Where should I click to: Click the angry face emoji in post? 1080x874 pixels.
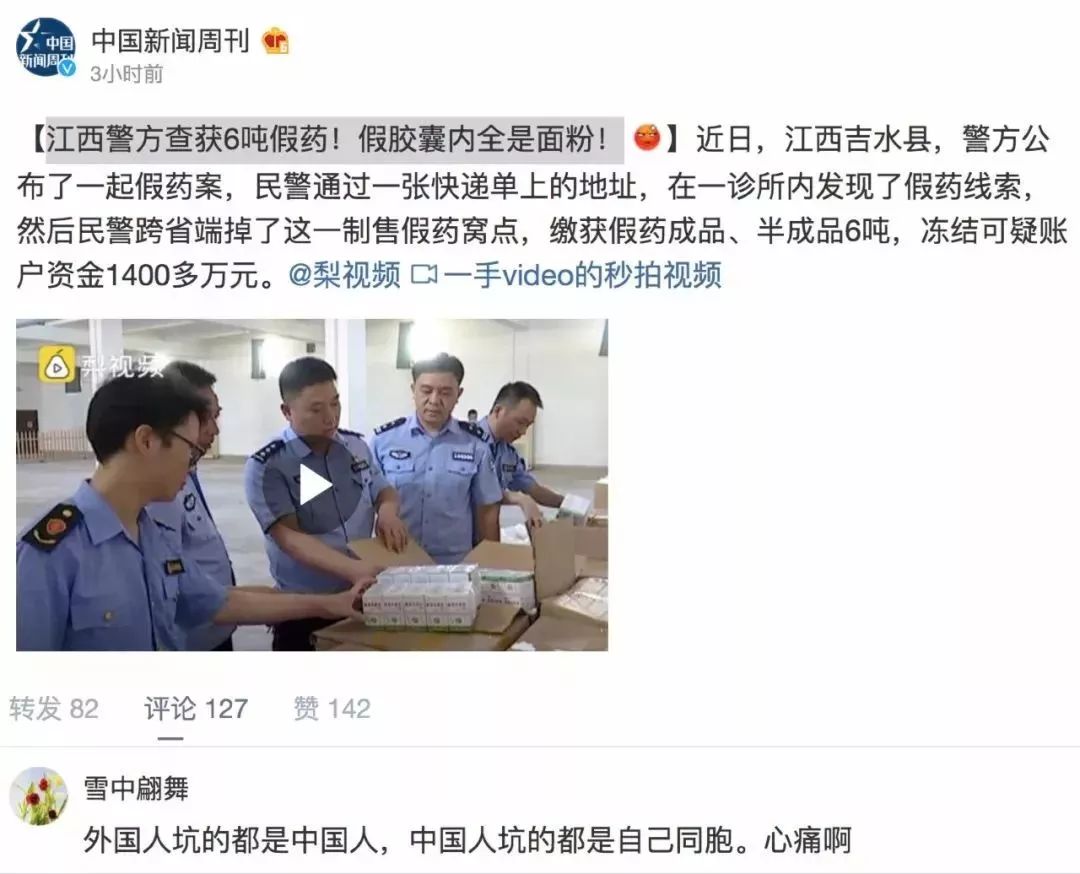pyautogui.click(x=647, y=138)
